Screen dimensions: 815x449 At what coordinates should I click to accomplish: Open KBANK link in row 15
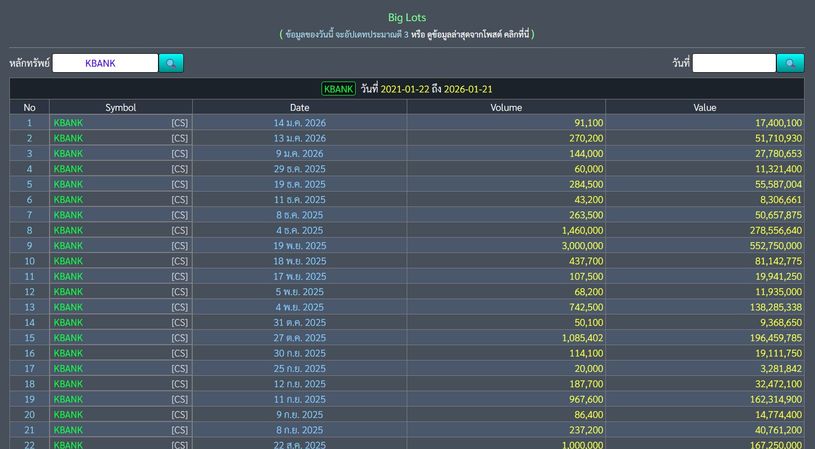pyautogui.click(x=69, y=338)
